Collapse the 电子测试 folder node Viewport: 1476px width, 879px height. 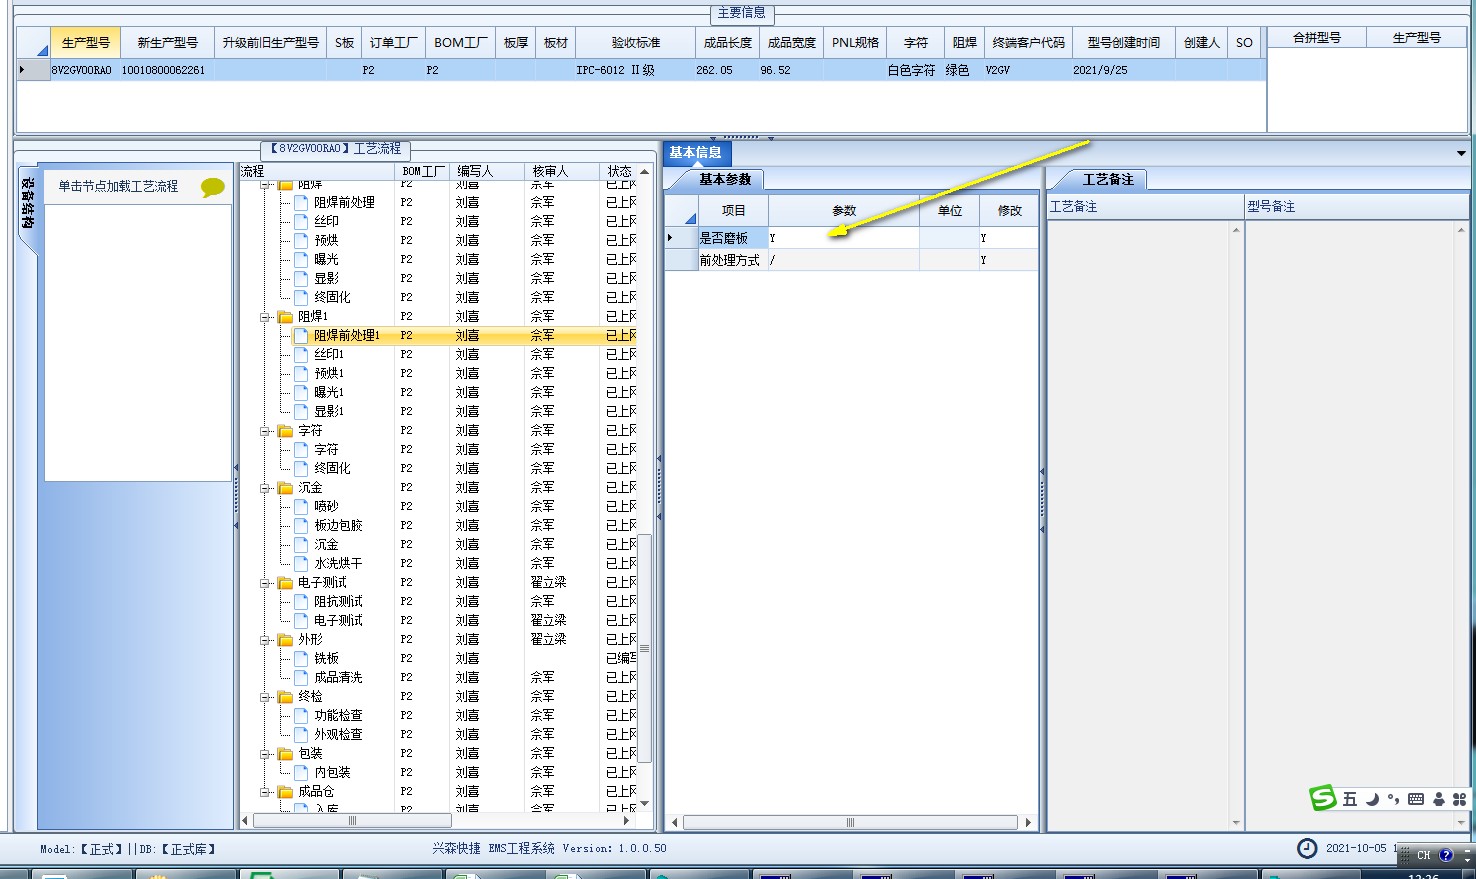pyautogui.click(x=267, y=583)
